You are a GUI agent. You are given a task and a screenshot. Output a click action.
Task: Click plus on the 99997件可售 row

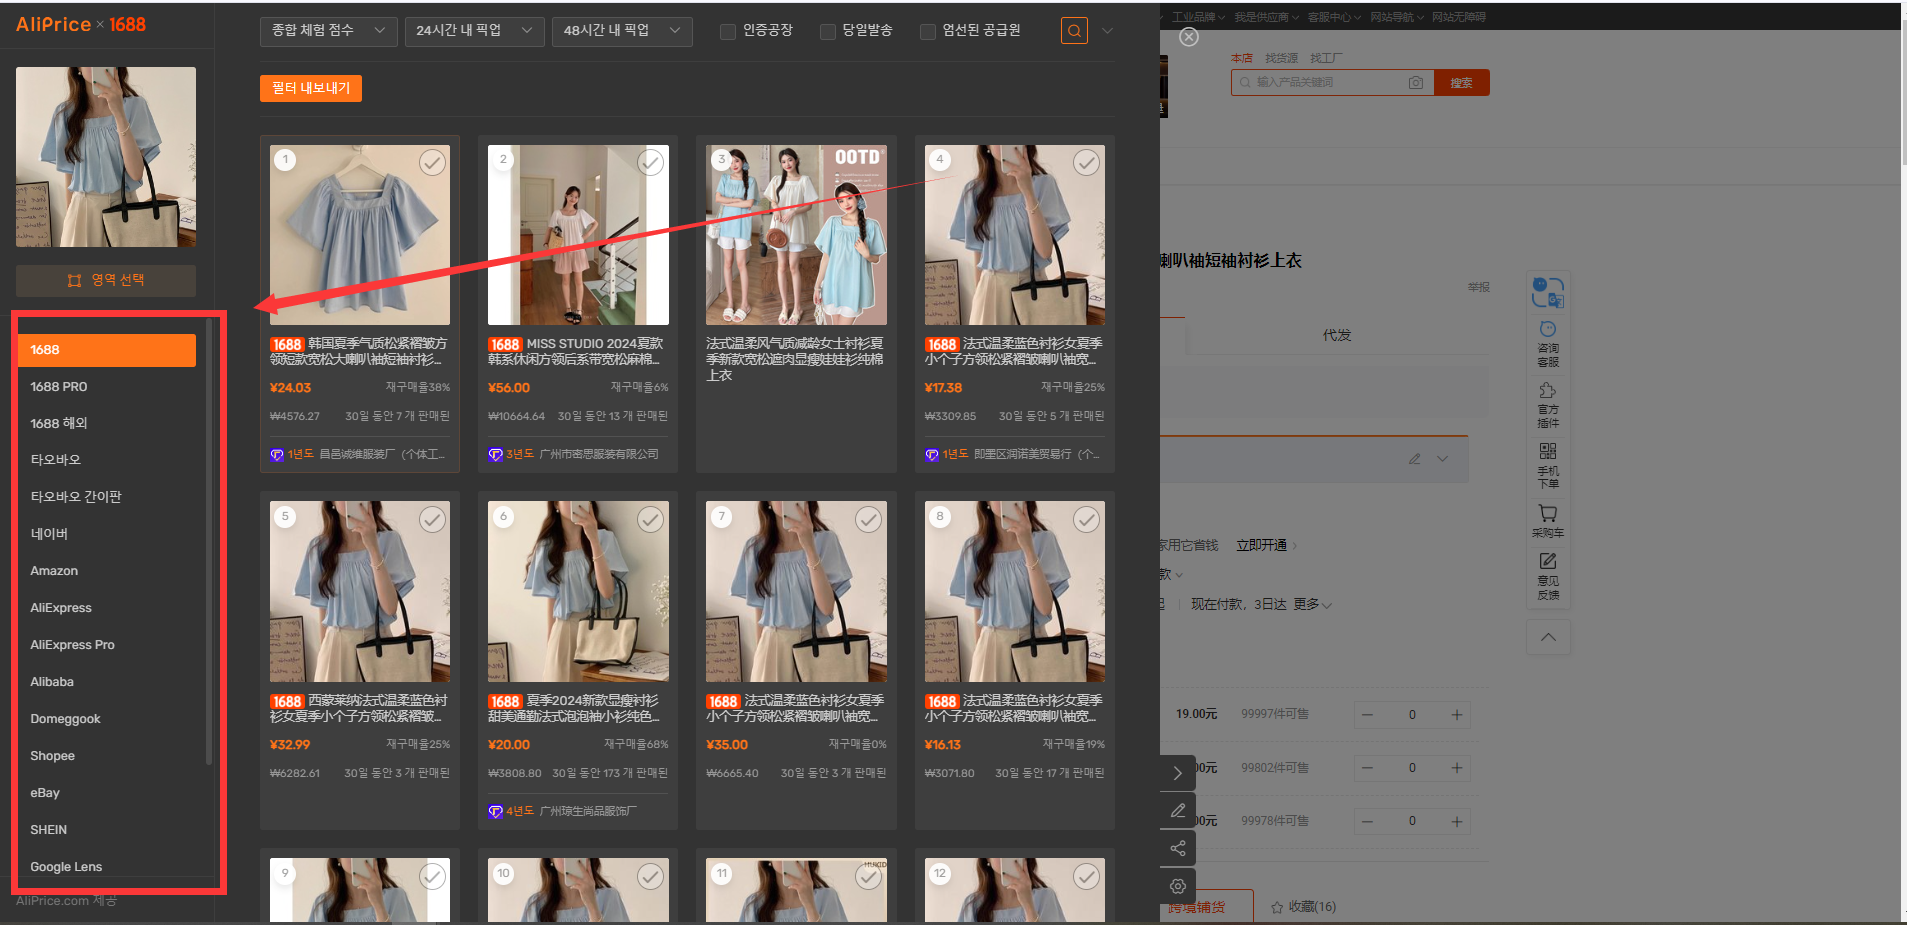click(1457, 715)
